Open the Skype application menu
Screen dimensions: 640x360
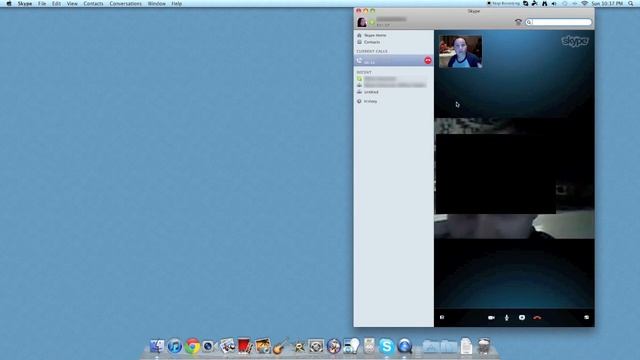pos(25,4)
